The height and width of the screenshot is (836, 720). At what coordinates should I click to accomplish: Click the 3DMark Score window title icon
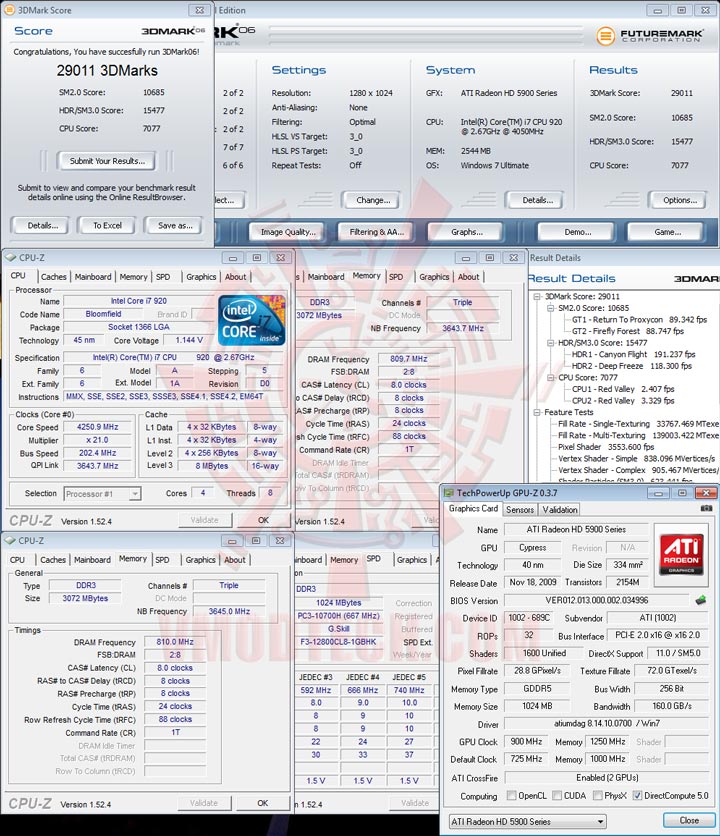10,10
